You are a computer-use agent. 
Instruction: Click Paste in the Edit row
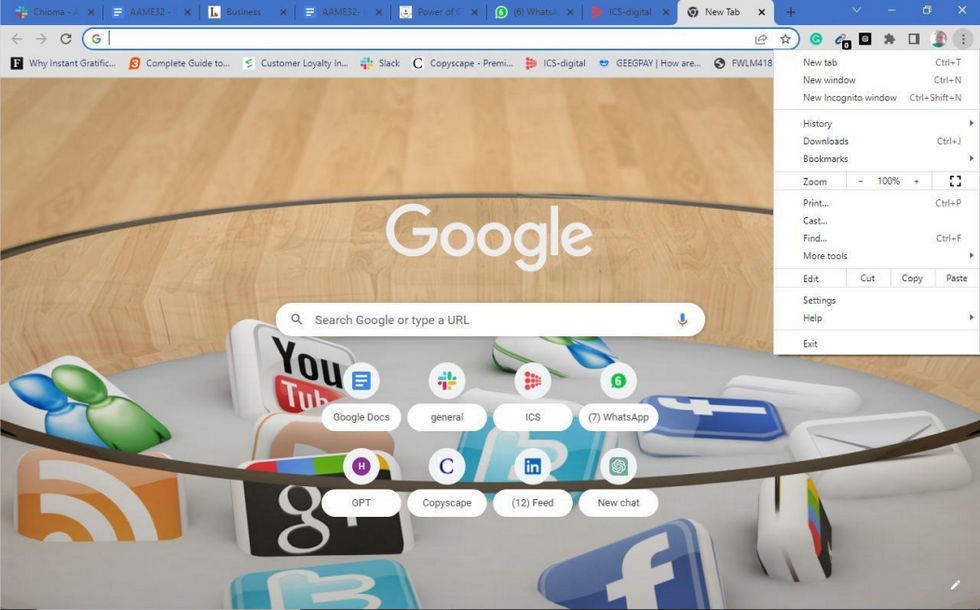[956, 278]
